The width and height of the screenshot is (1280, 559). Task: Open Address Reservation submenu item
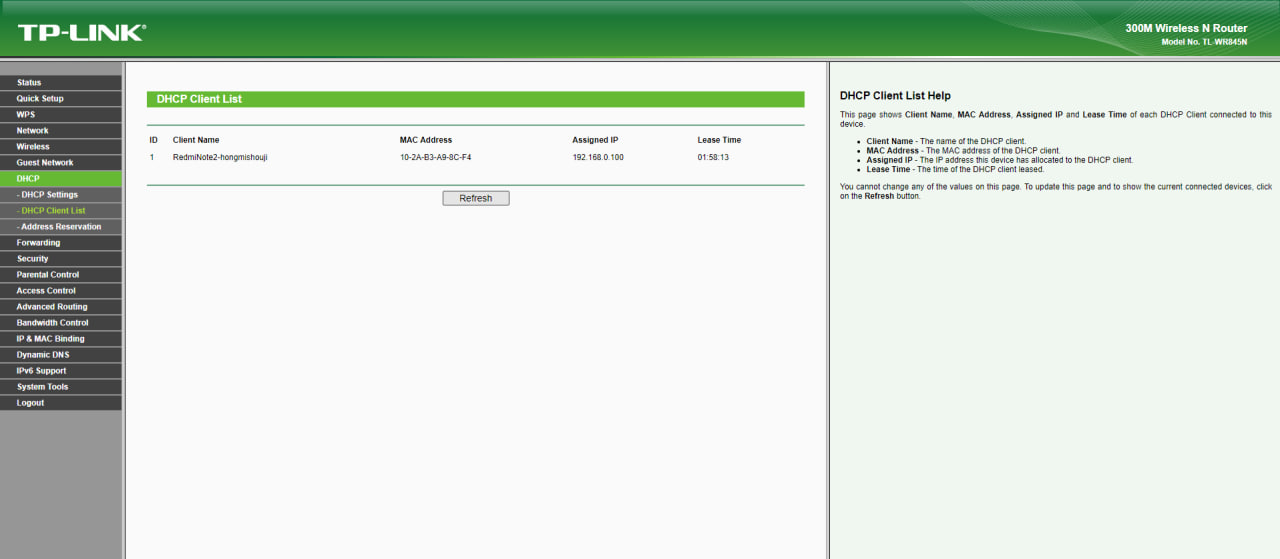pyautogui.click(x=61, y=227)
